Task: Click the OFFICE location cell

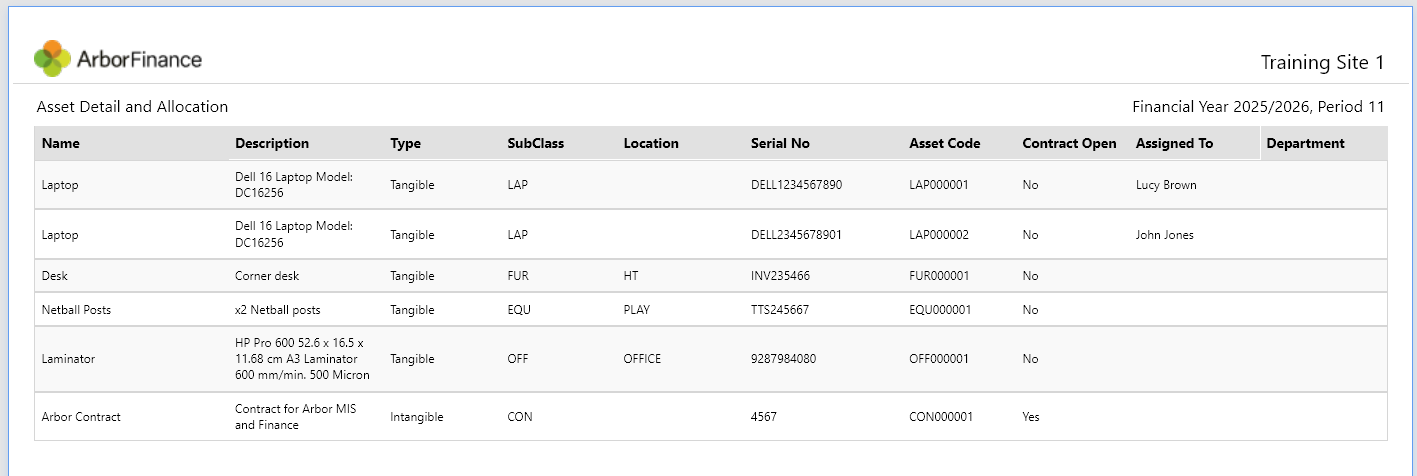Action: [642, 359]
